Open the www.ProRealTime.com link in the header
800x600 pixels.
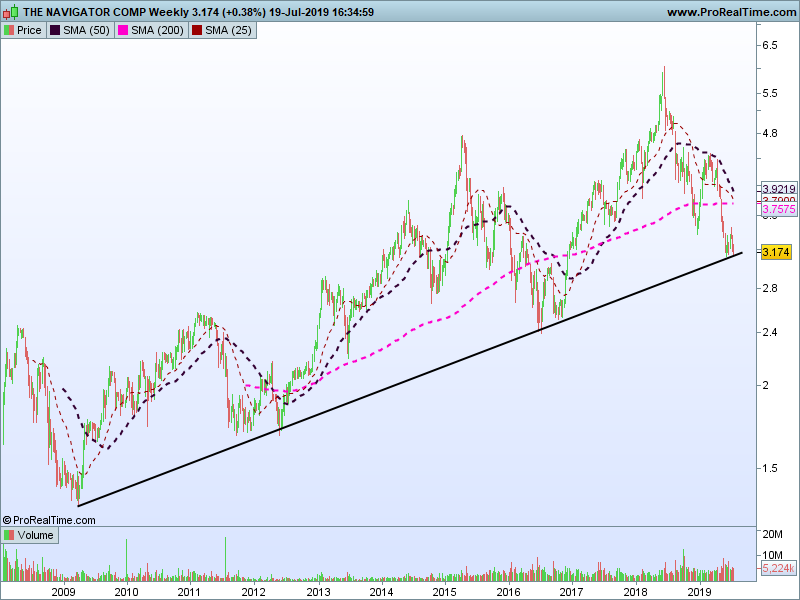(x=732, y=12)
